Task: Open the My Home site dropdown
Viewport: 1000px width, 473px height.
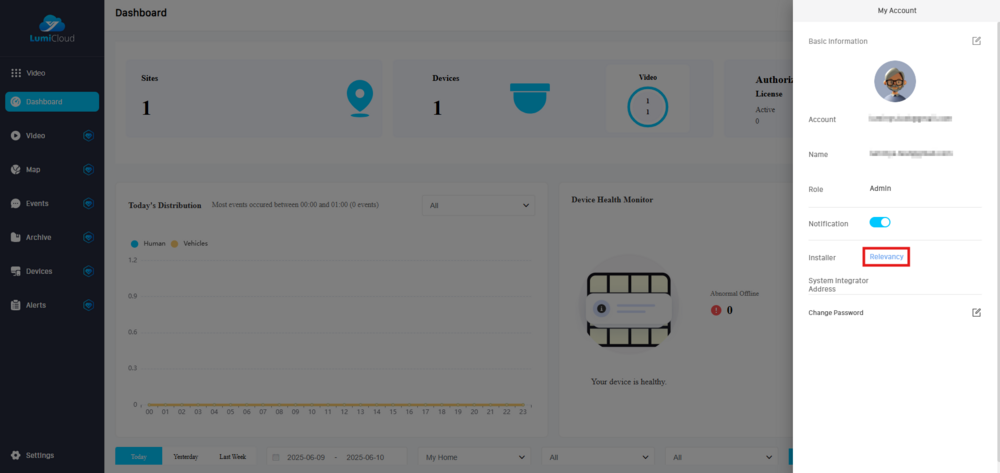Action: (x=474, y=457)
